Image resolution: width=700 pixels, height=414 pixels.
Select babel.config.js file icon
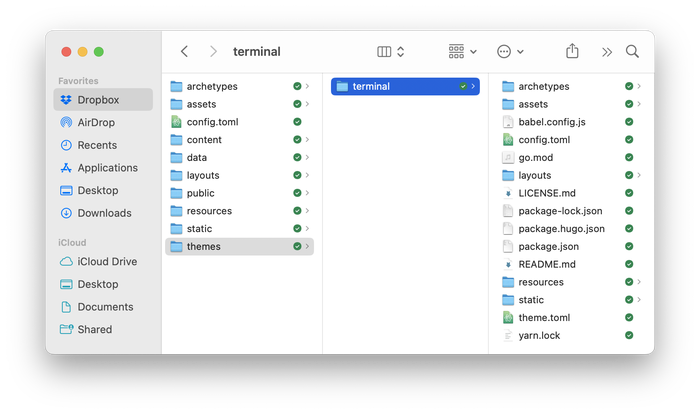click(508, 122)
